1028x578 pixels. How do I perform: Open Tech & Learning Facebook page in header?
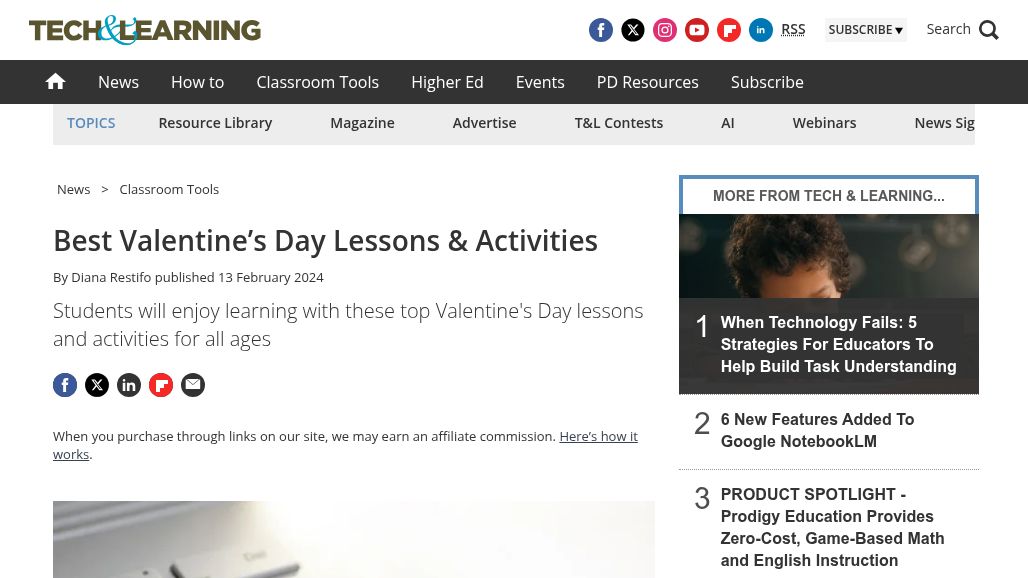point(601,30)
